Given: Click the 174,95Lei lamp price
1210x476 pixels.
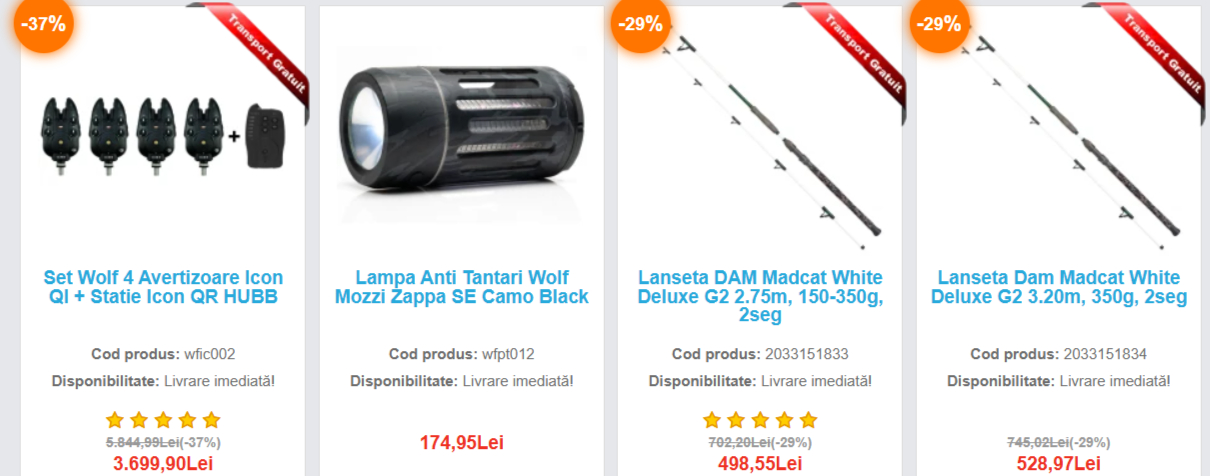Looking at the screenshot, I should click(x=462, y=442).
